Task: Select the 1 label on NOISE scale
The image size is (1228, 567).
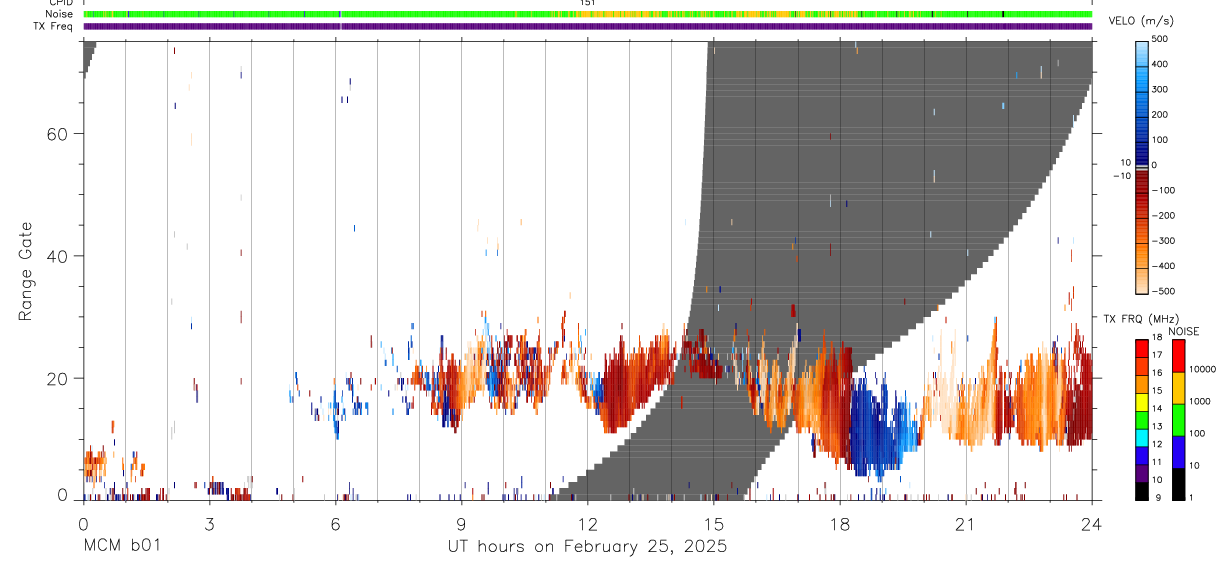Action: pyautogui.click(x=1191, y=499)
